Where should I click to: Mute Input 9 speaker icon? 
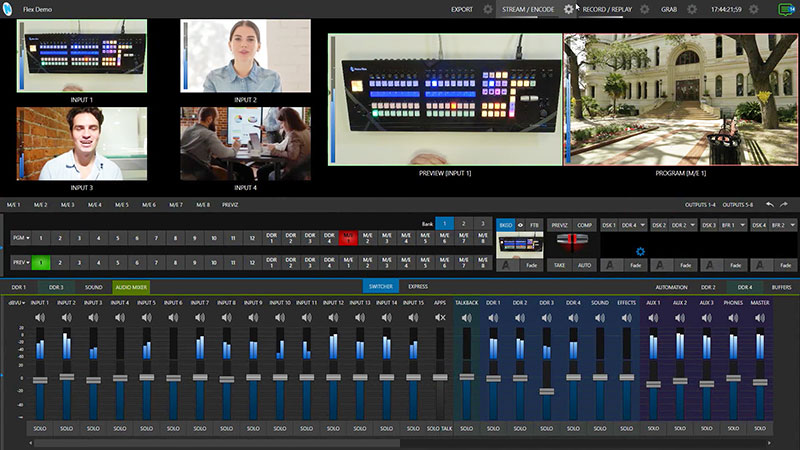pos(253,317)
